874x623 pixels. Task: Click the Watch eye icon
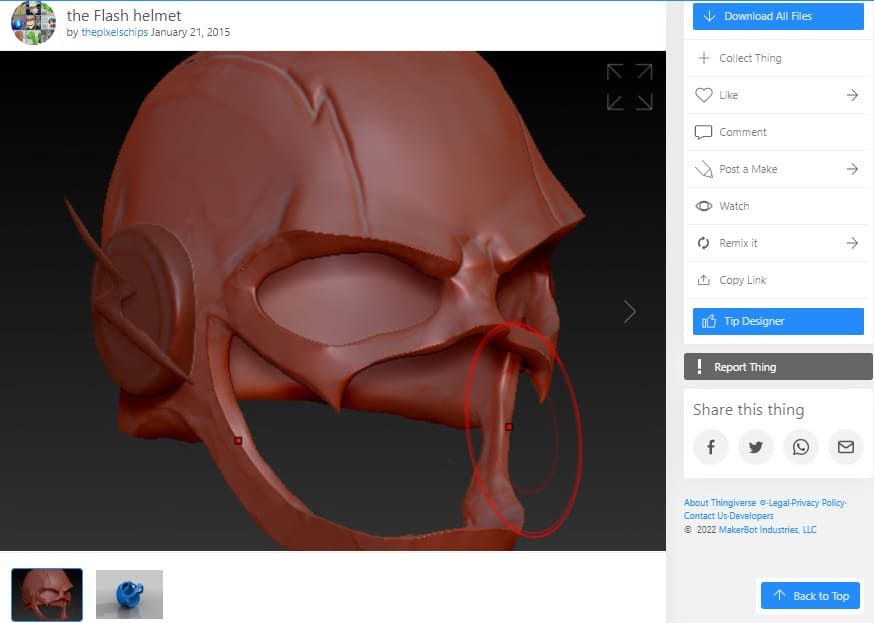tap(705, 206)
